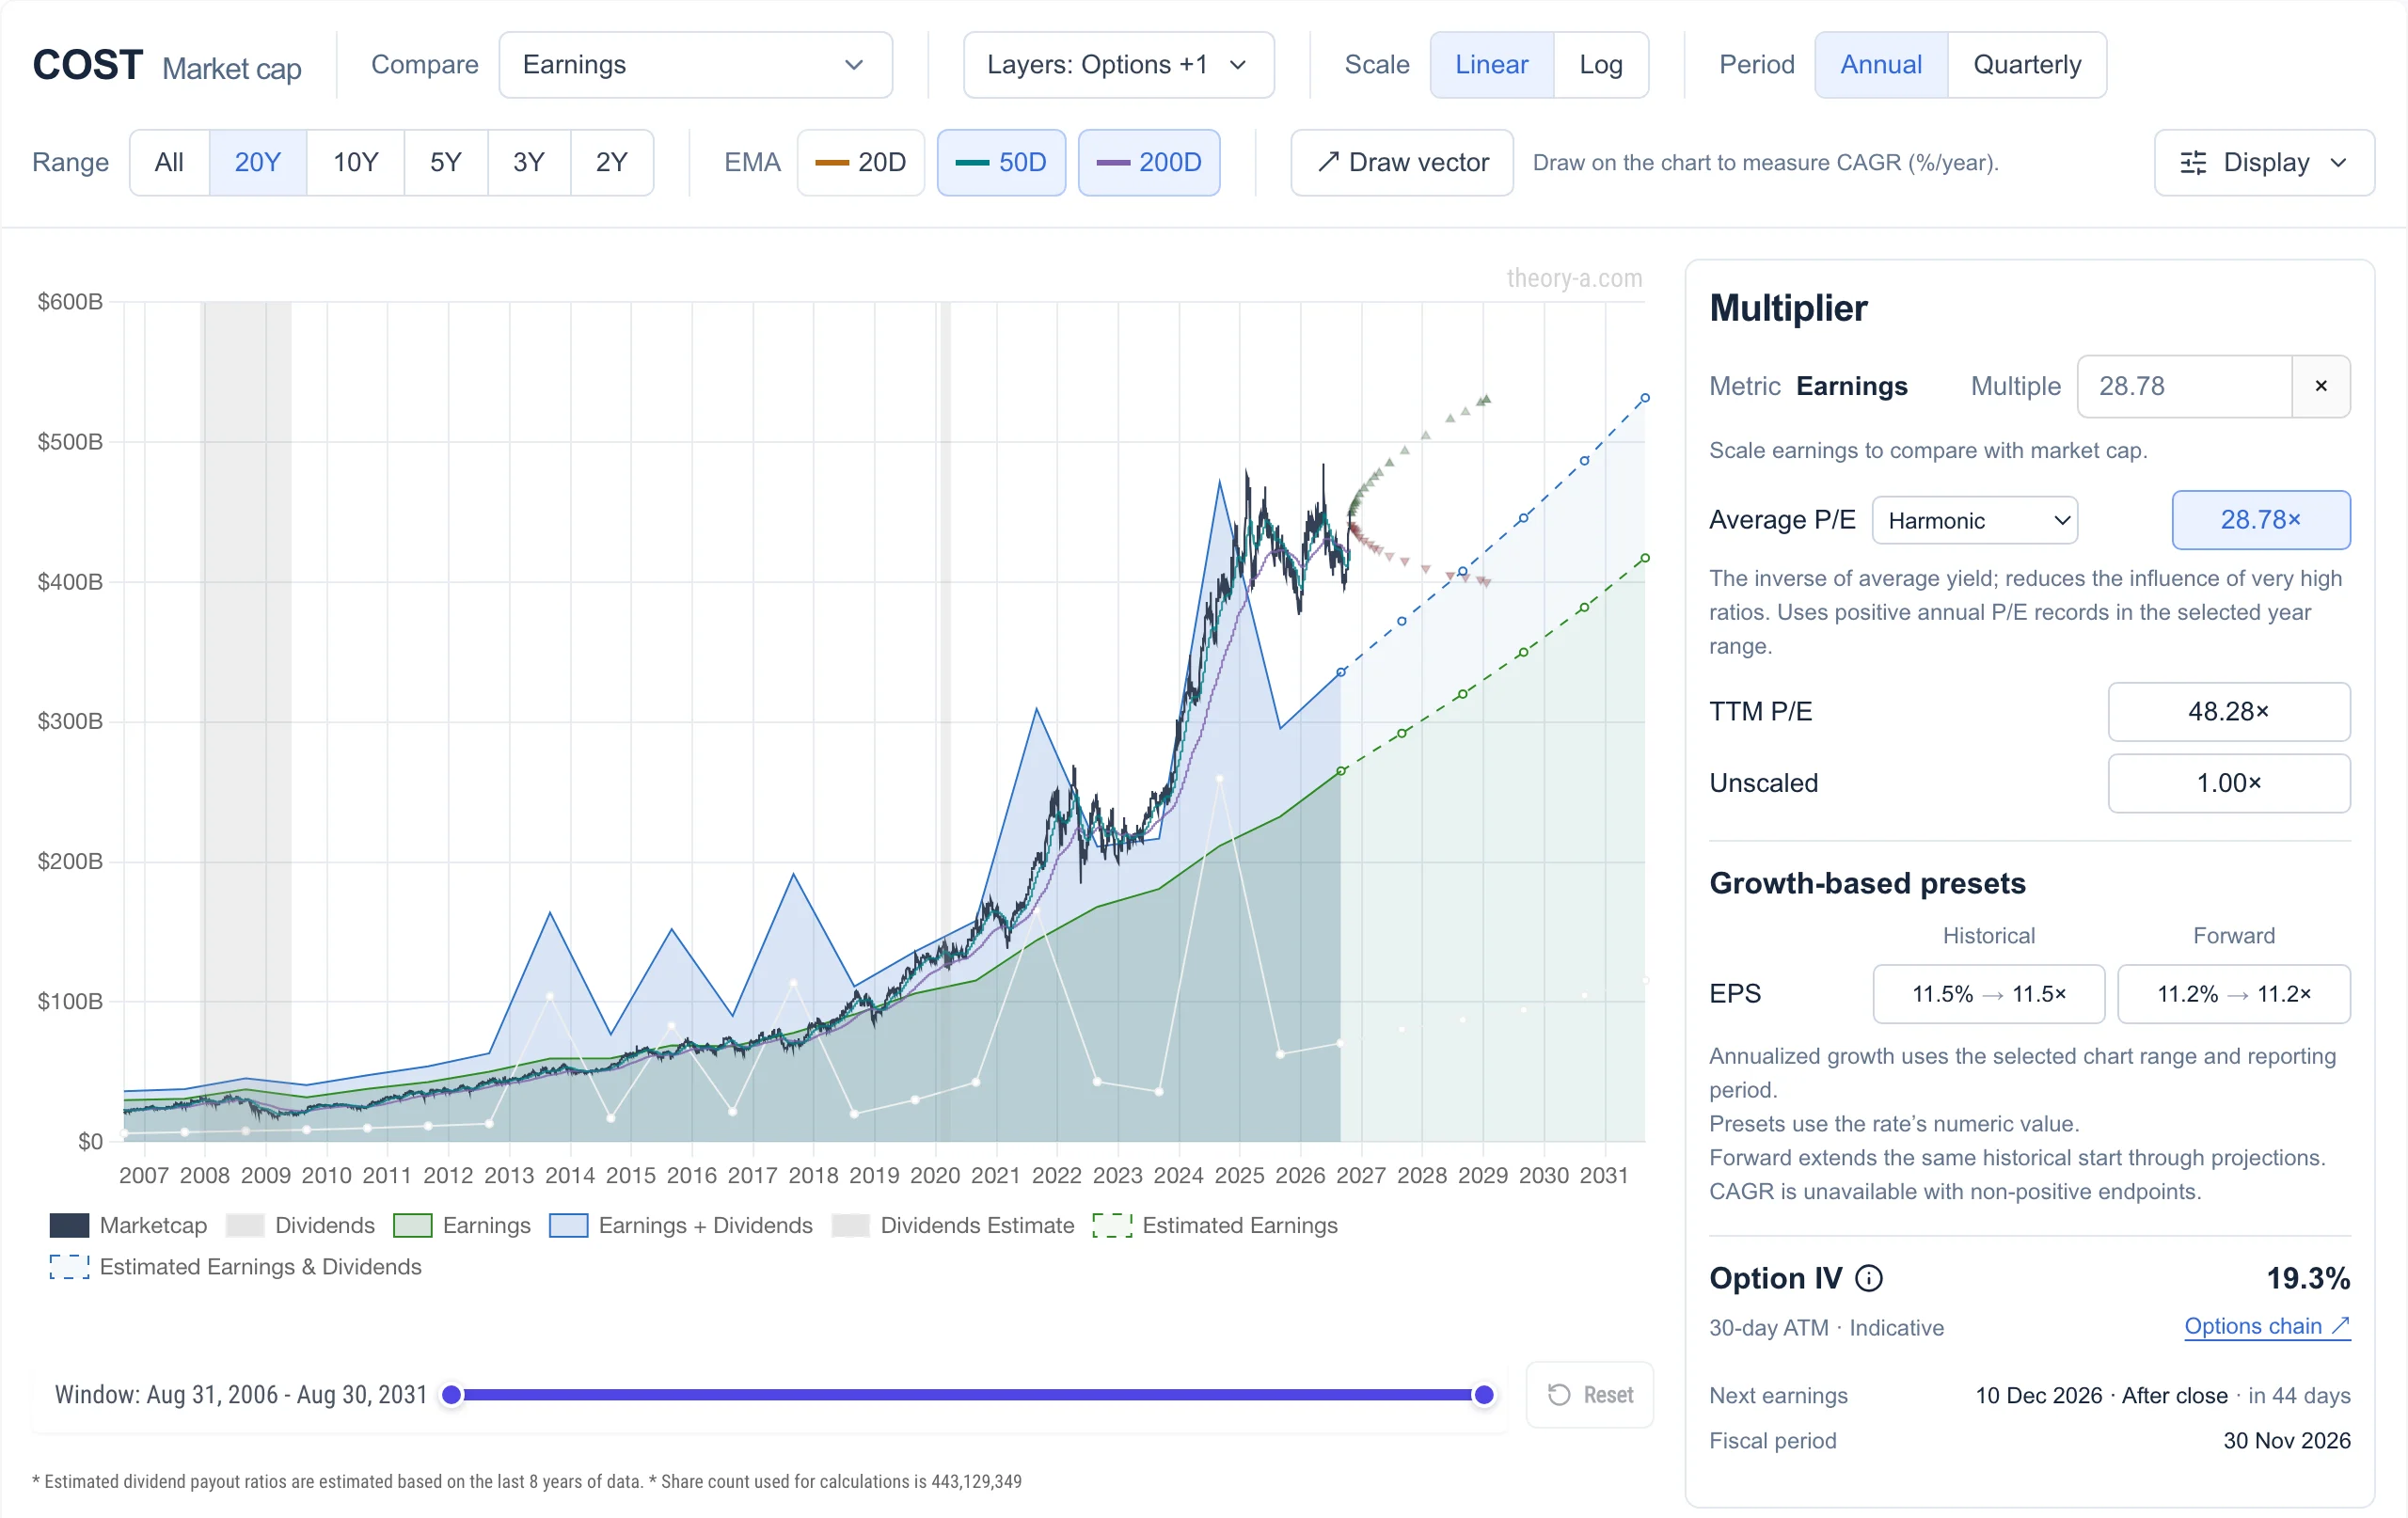2408x1518 pixels.
Task: Toggle the Estimated Earnings legend item
Action: [1214, 1225]
